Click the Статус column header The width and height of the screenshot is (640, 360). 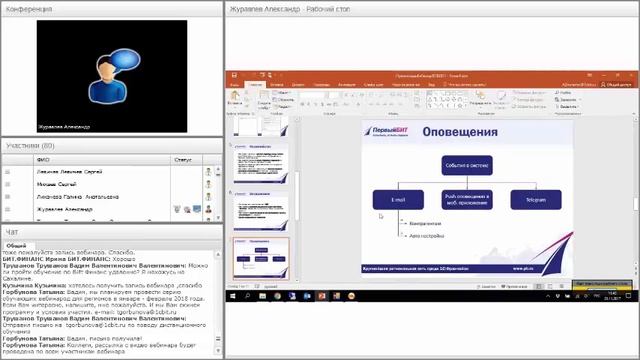(187, 160)
